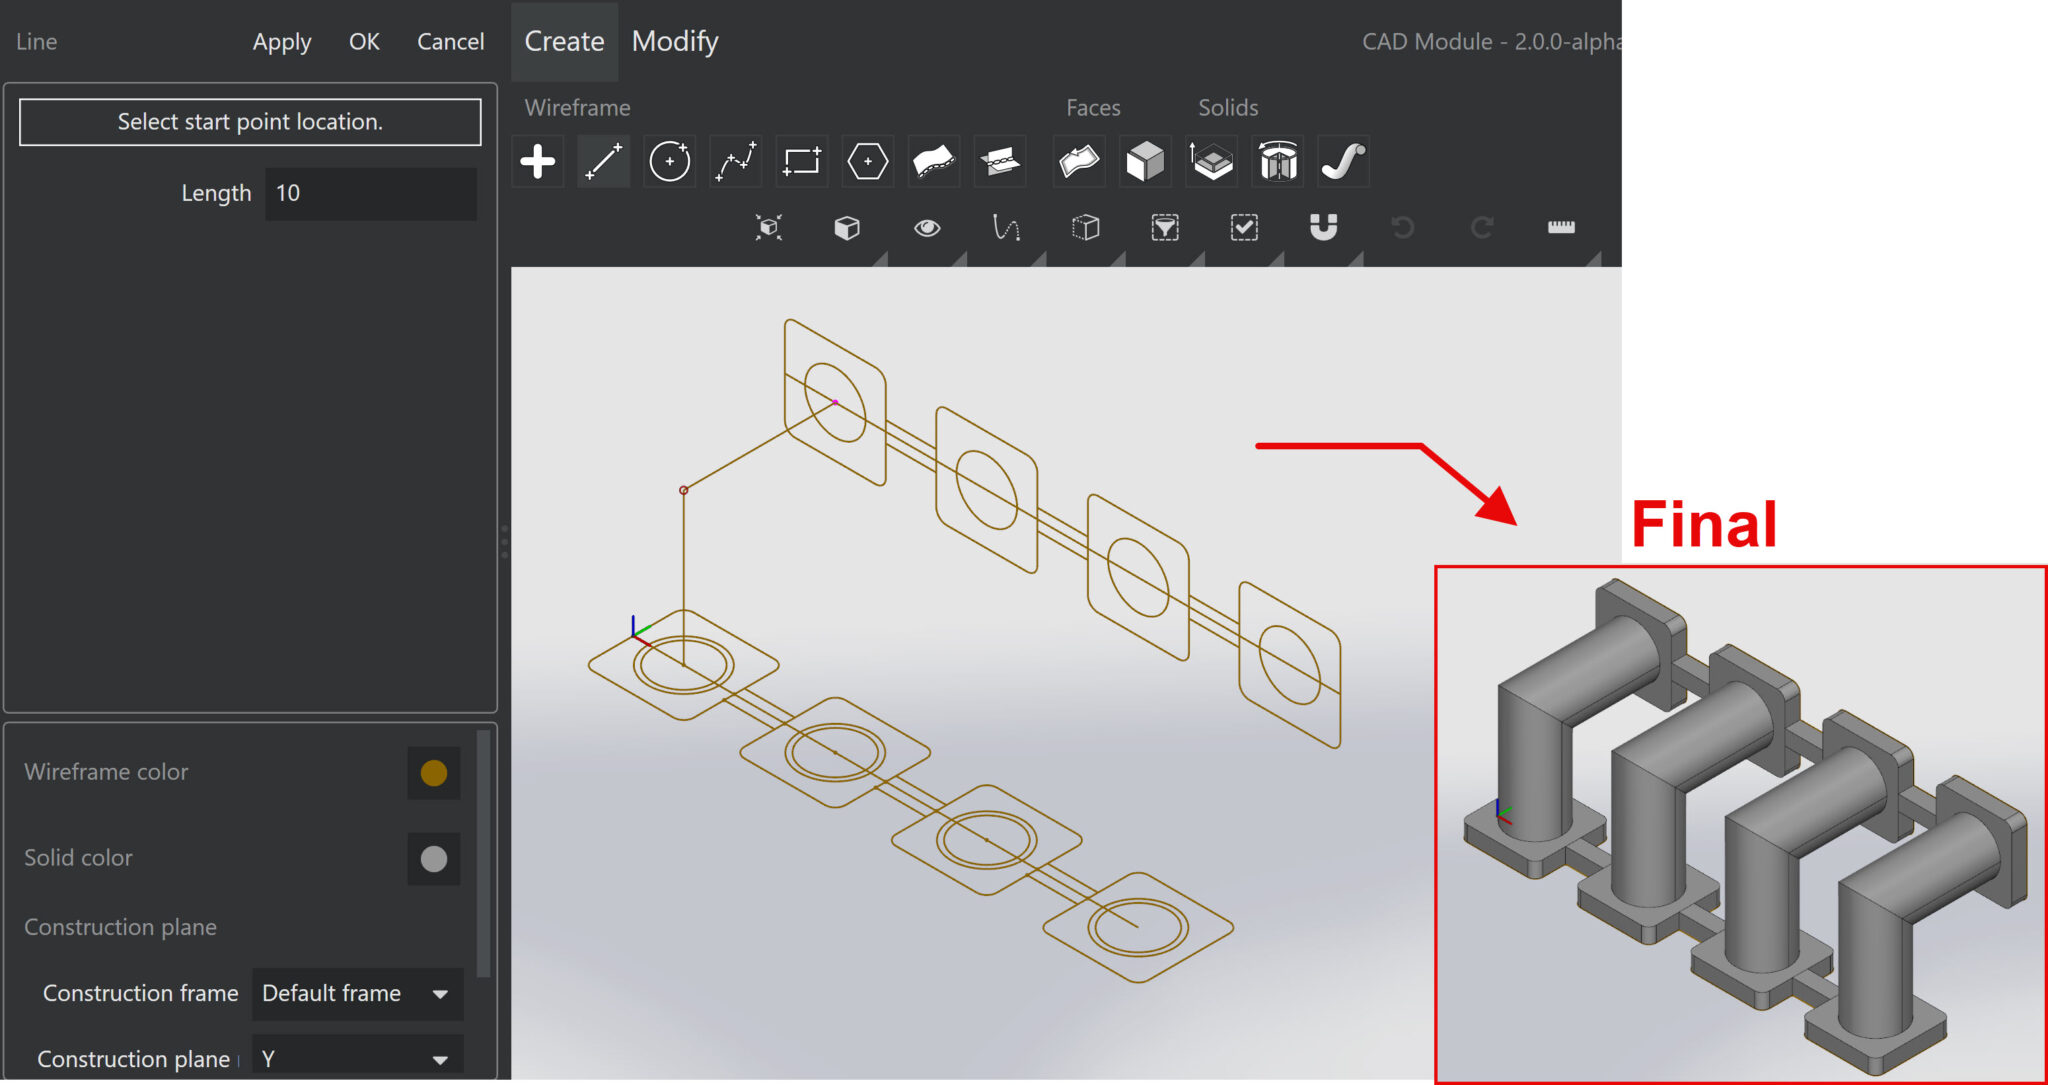Image resolution: width=2048 pixels, height=1085 pixels.
Task: Select the wireframe surface-edge curve tool
Action: (934, 161)
